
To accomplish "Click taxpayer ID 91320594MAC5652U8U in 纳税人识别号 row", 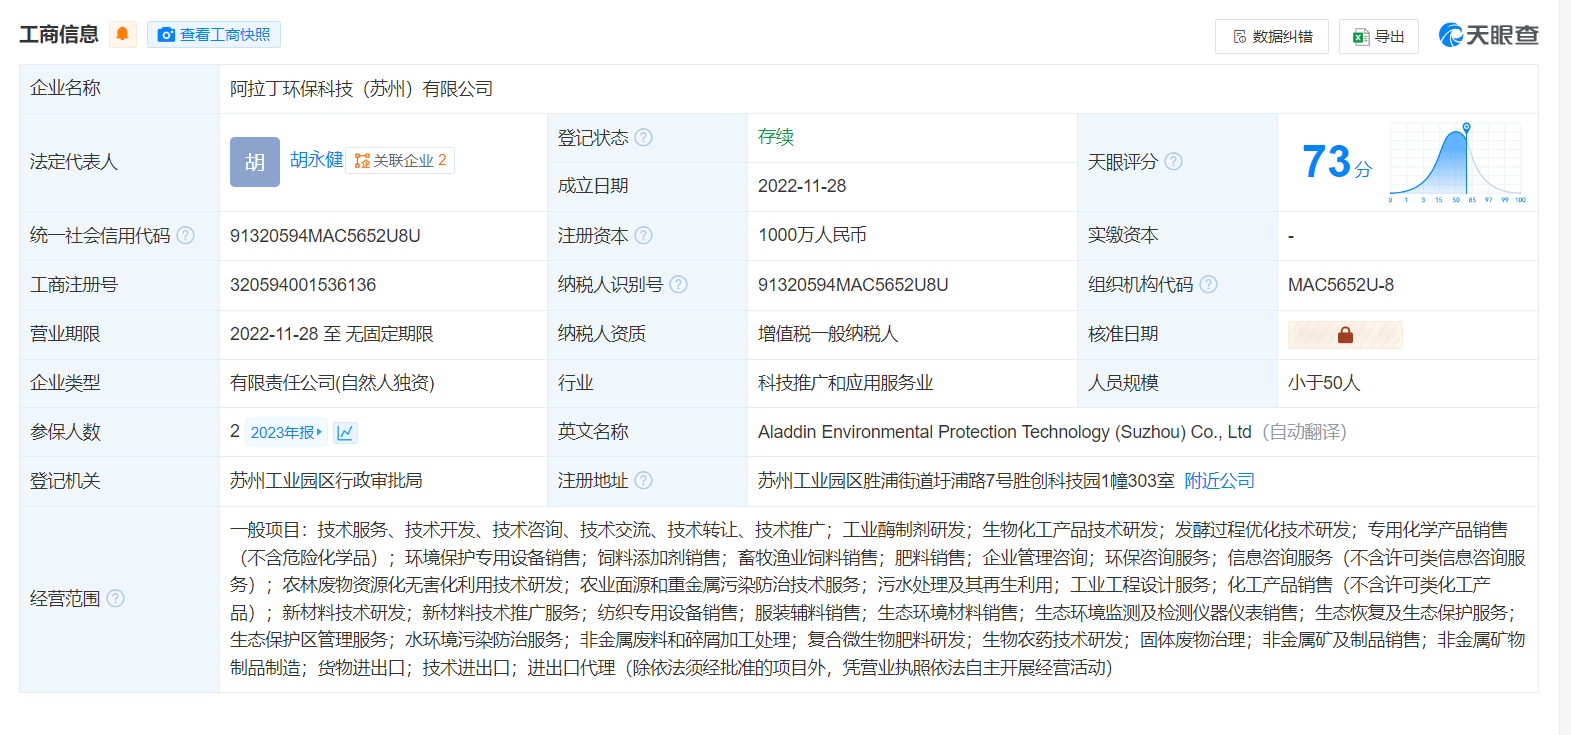I will click(853, 285).
